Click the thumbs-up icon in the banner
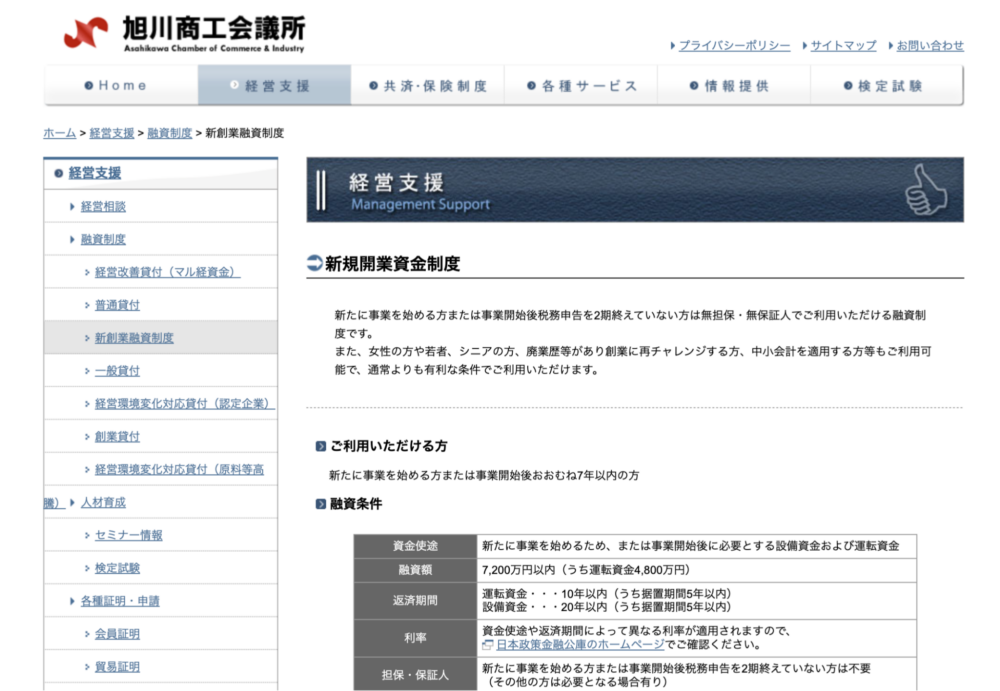The image size is (1000, 691). click(x=924, y=190)
